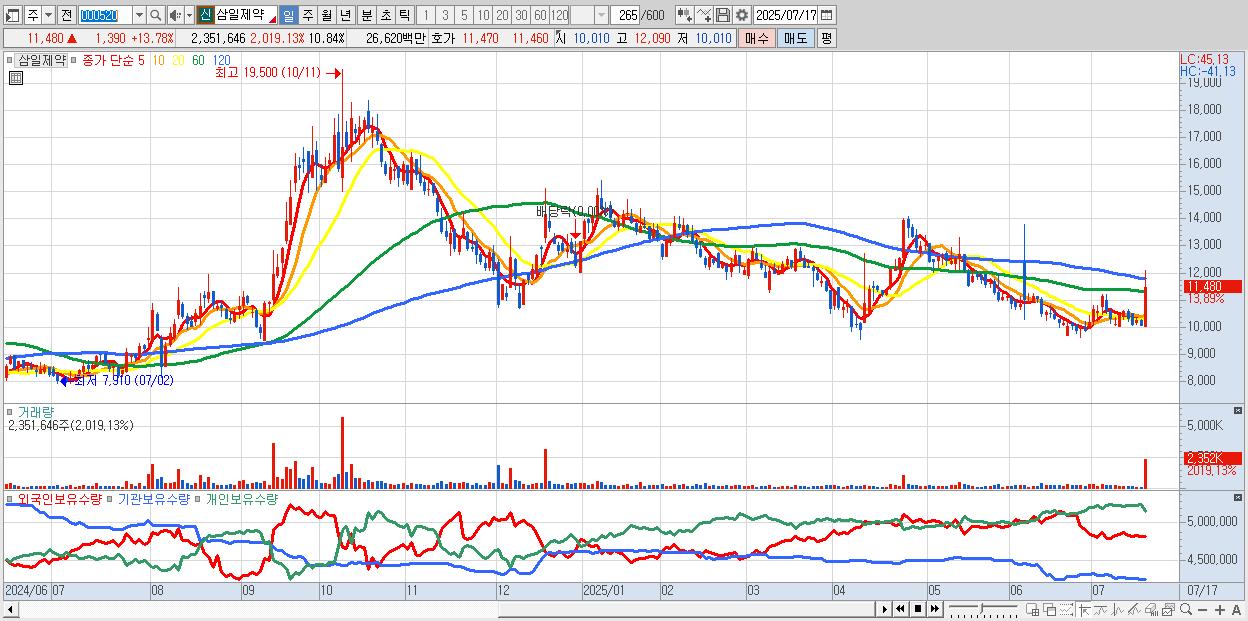Click the 거래량 volume panel label
The height and width of the screenshot is (621, 1248).
point(35,411)
